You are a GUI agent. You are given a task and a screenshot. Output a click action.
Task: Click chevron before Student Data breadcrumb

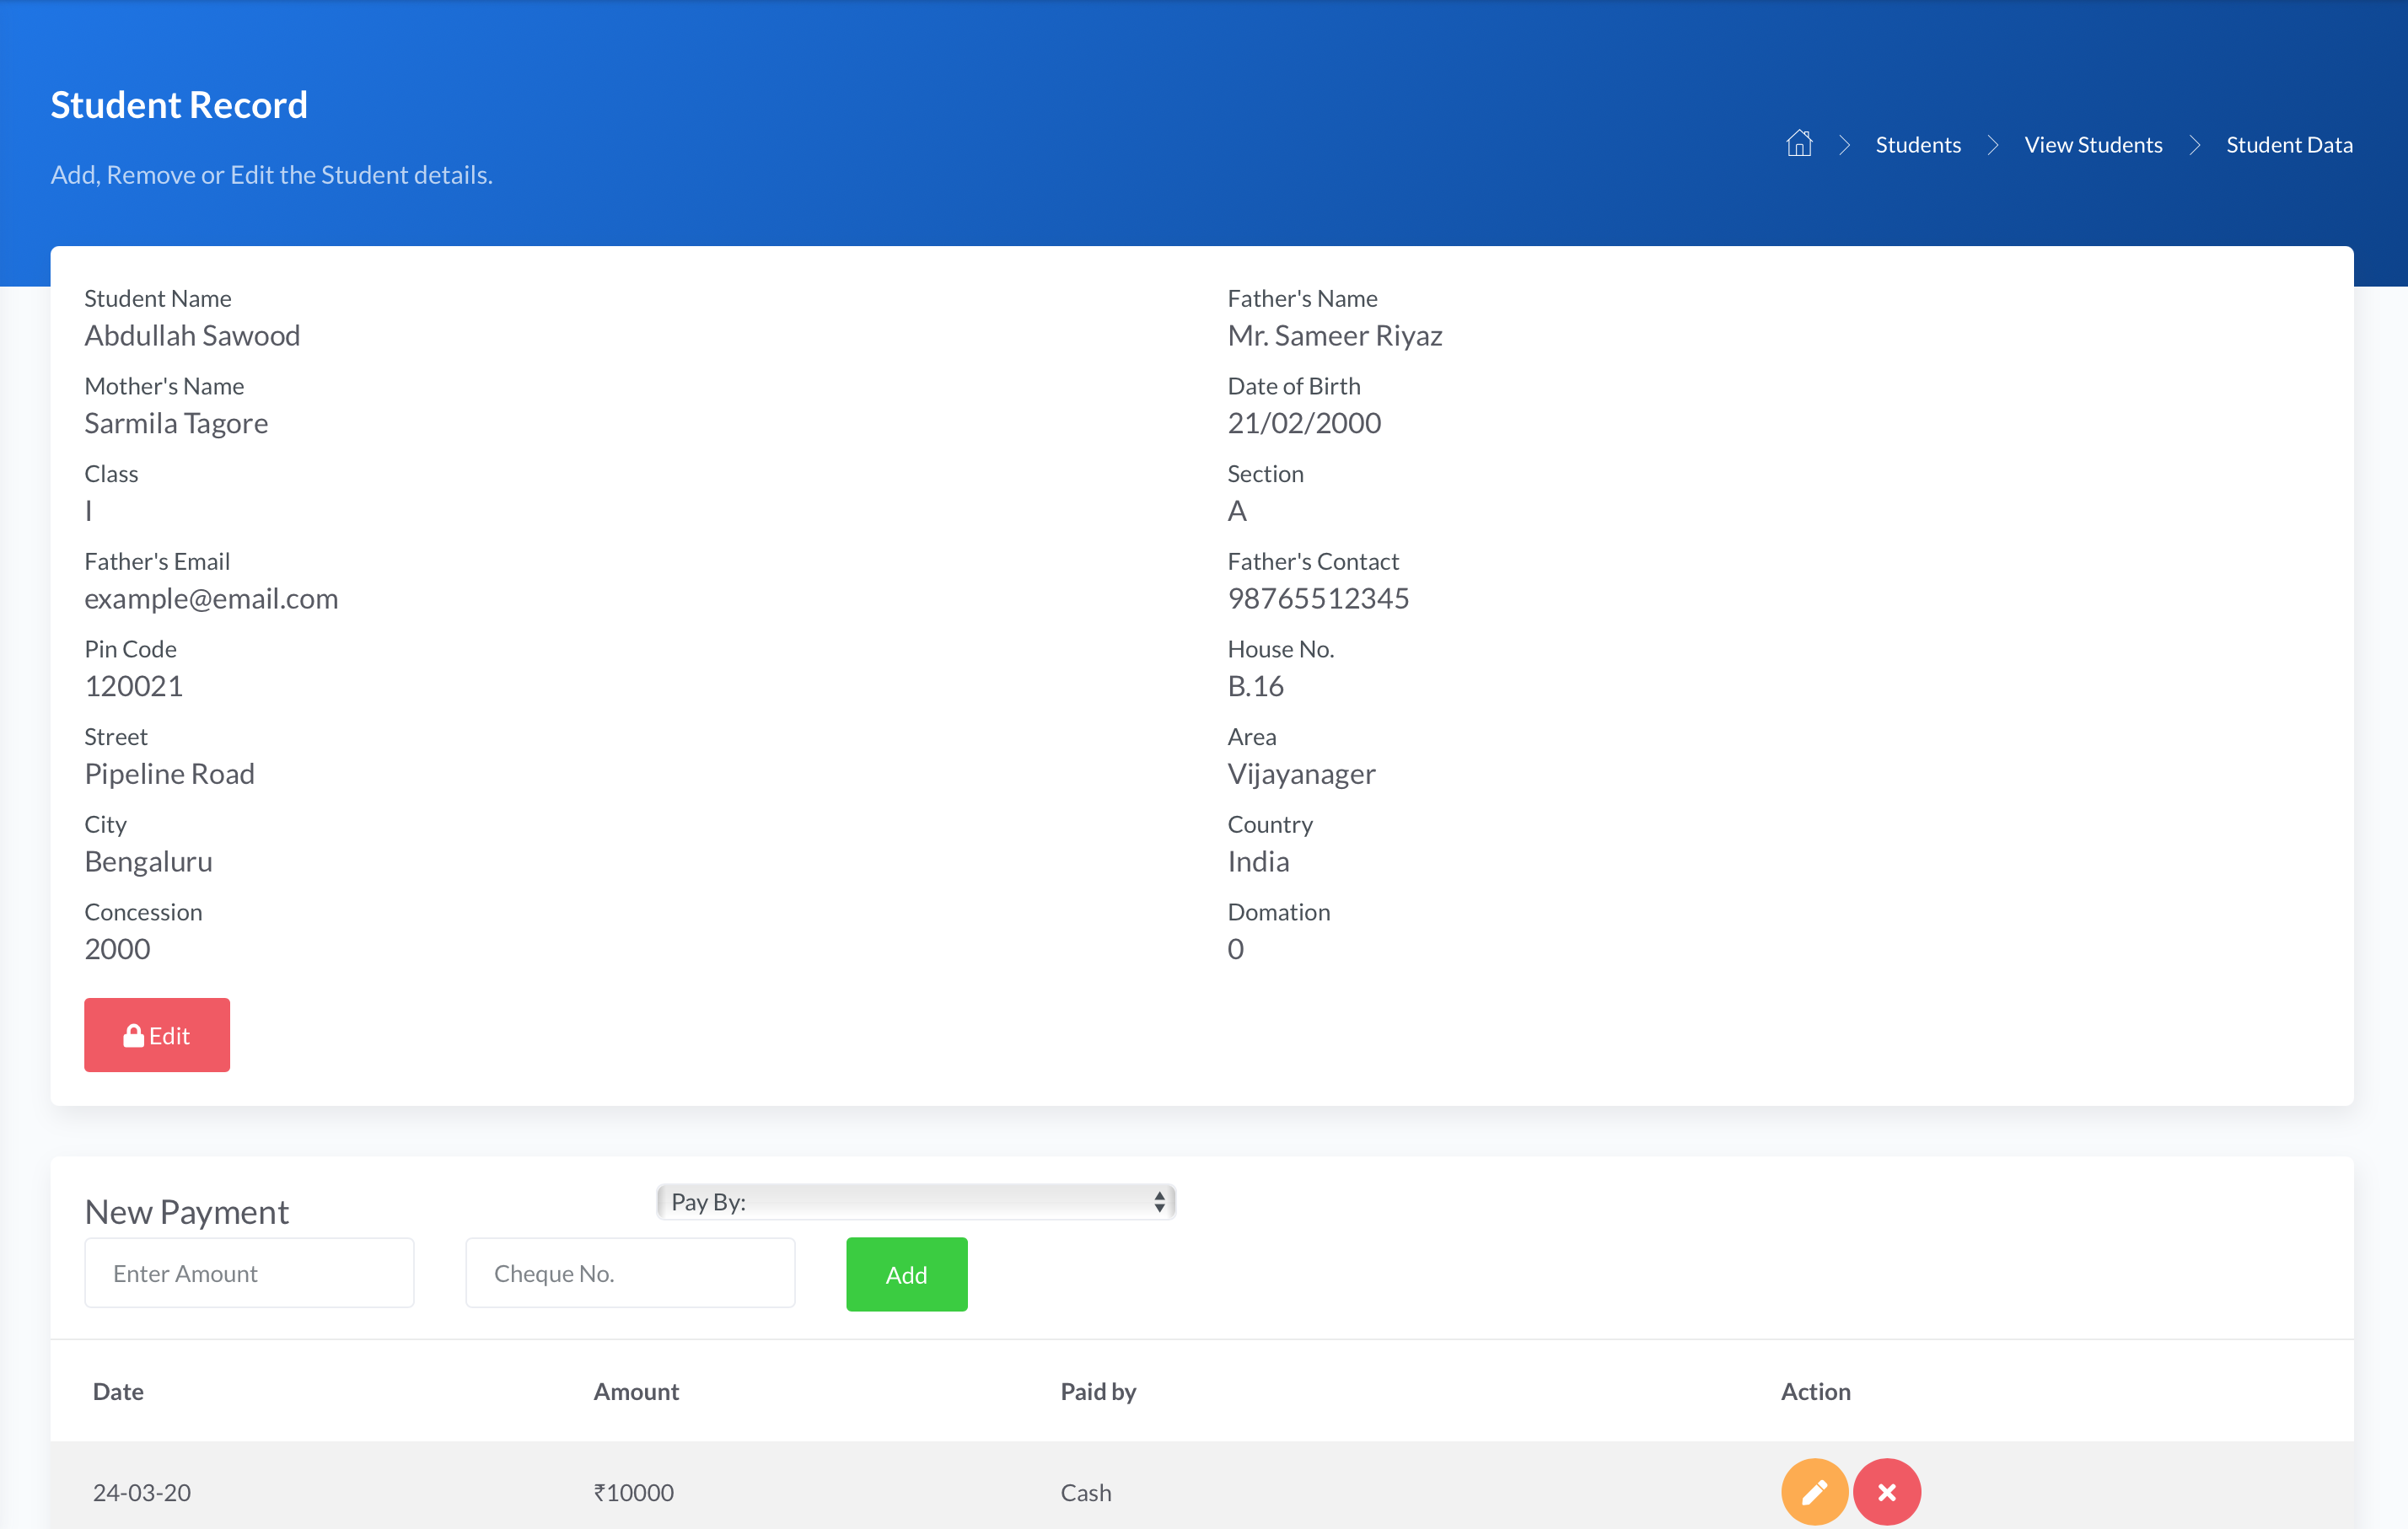pos(2194,145)
